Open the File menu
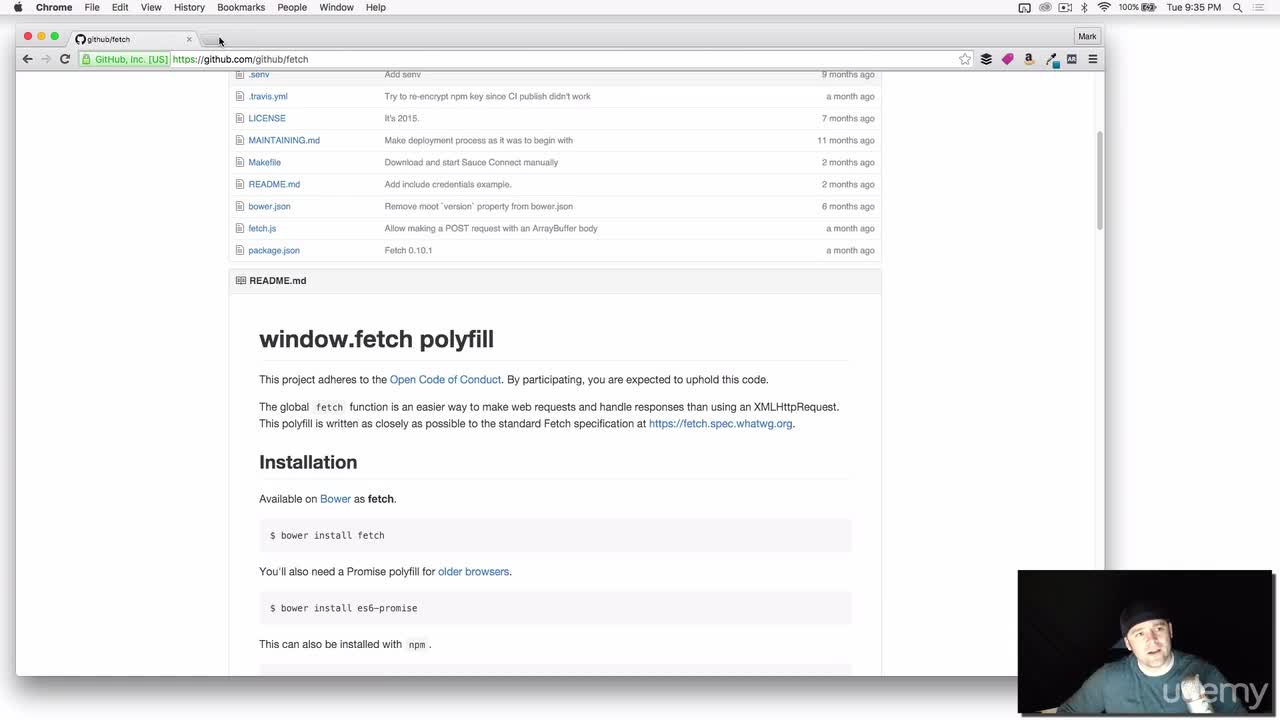1280x720 pixels. pos(92,7)
